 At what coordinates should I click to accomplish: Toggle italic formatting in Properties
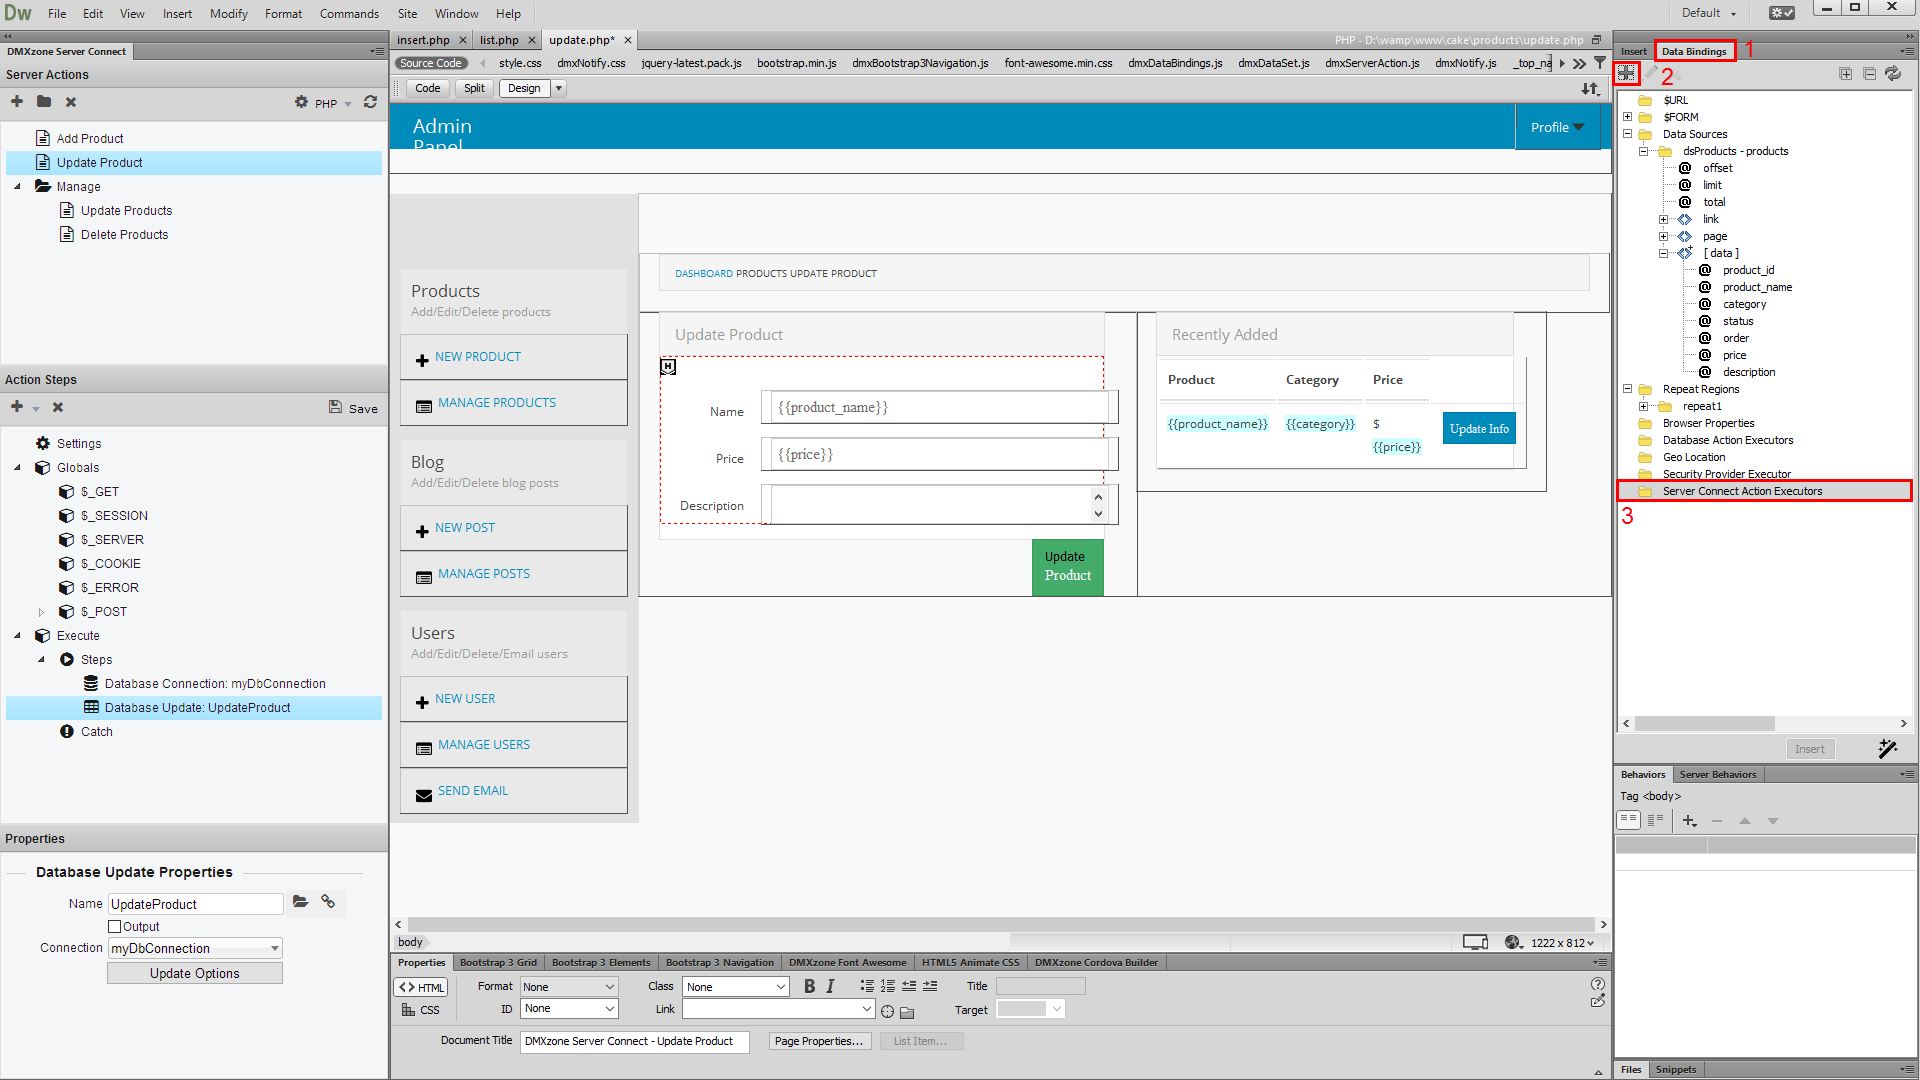point(830,986)
